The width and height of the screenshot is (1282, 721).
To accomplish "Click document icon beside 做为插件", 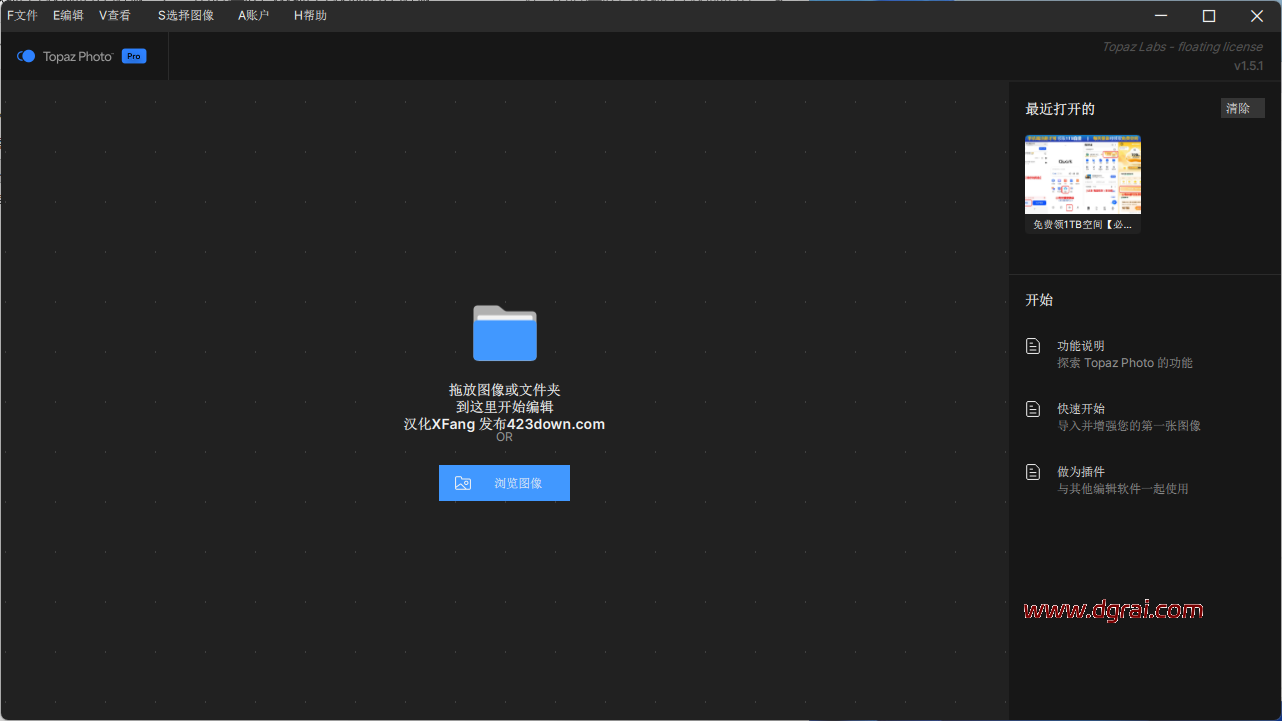I will click(1033, 472).
